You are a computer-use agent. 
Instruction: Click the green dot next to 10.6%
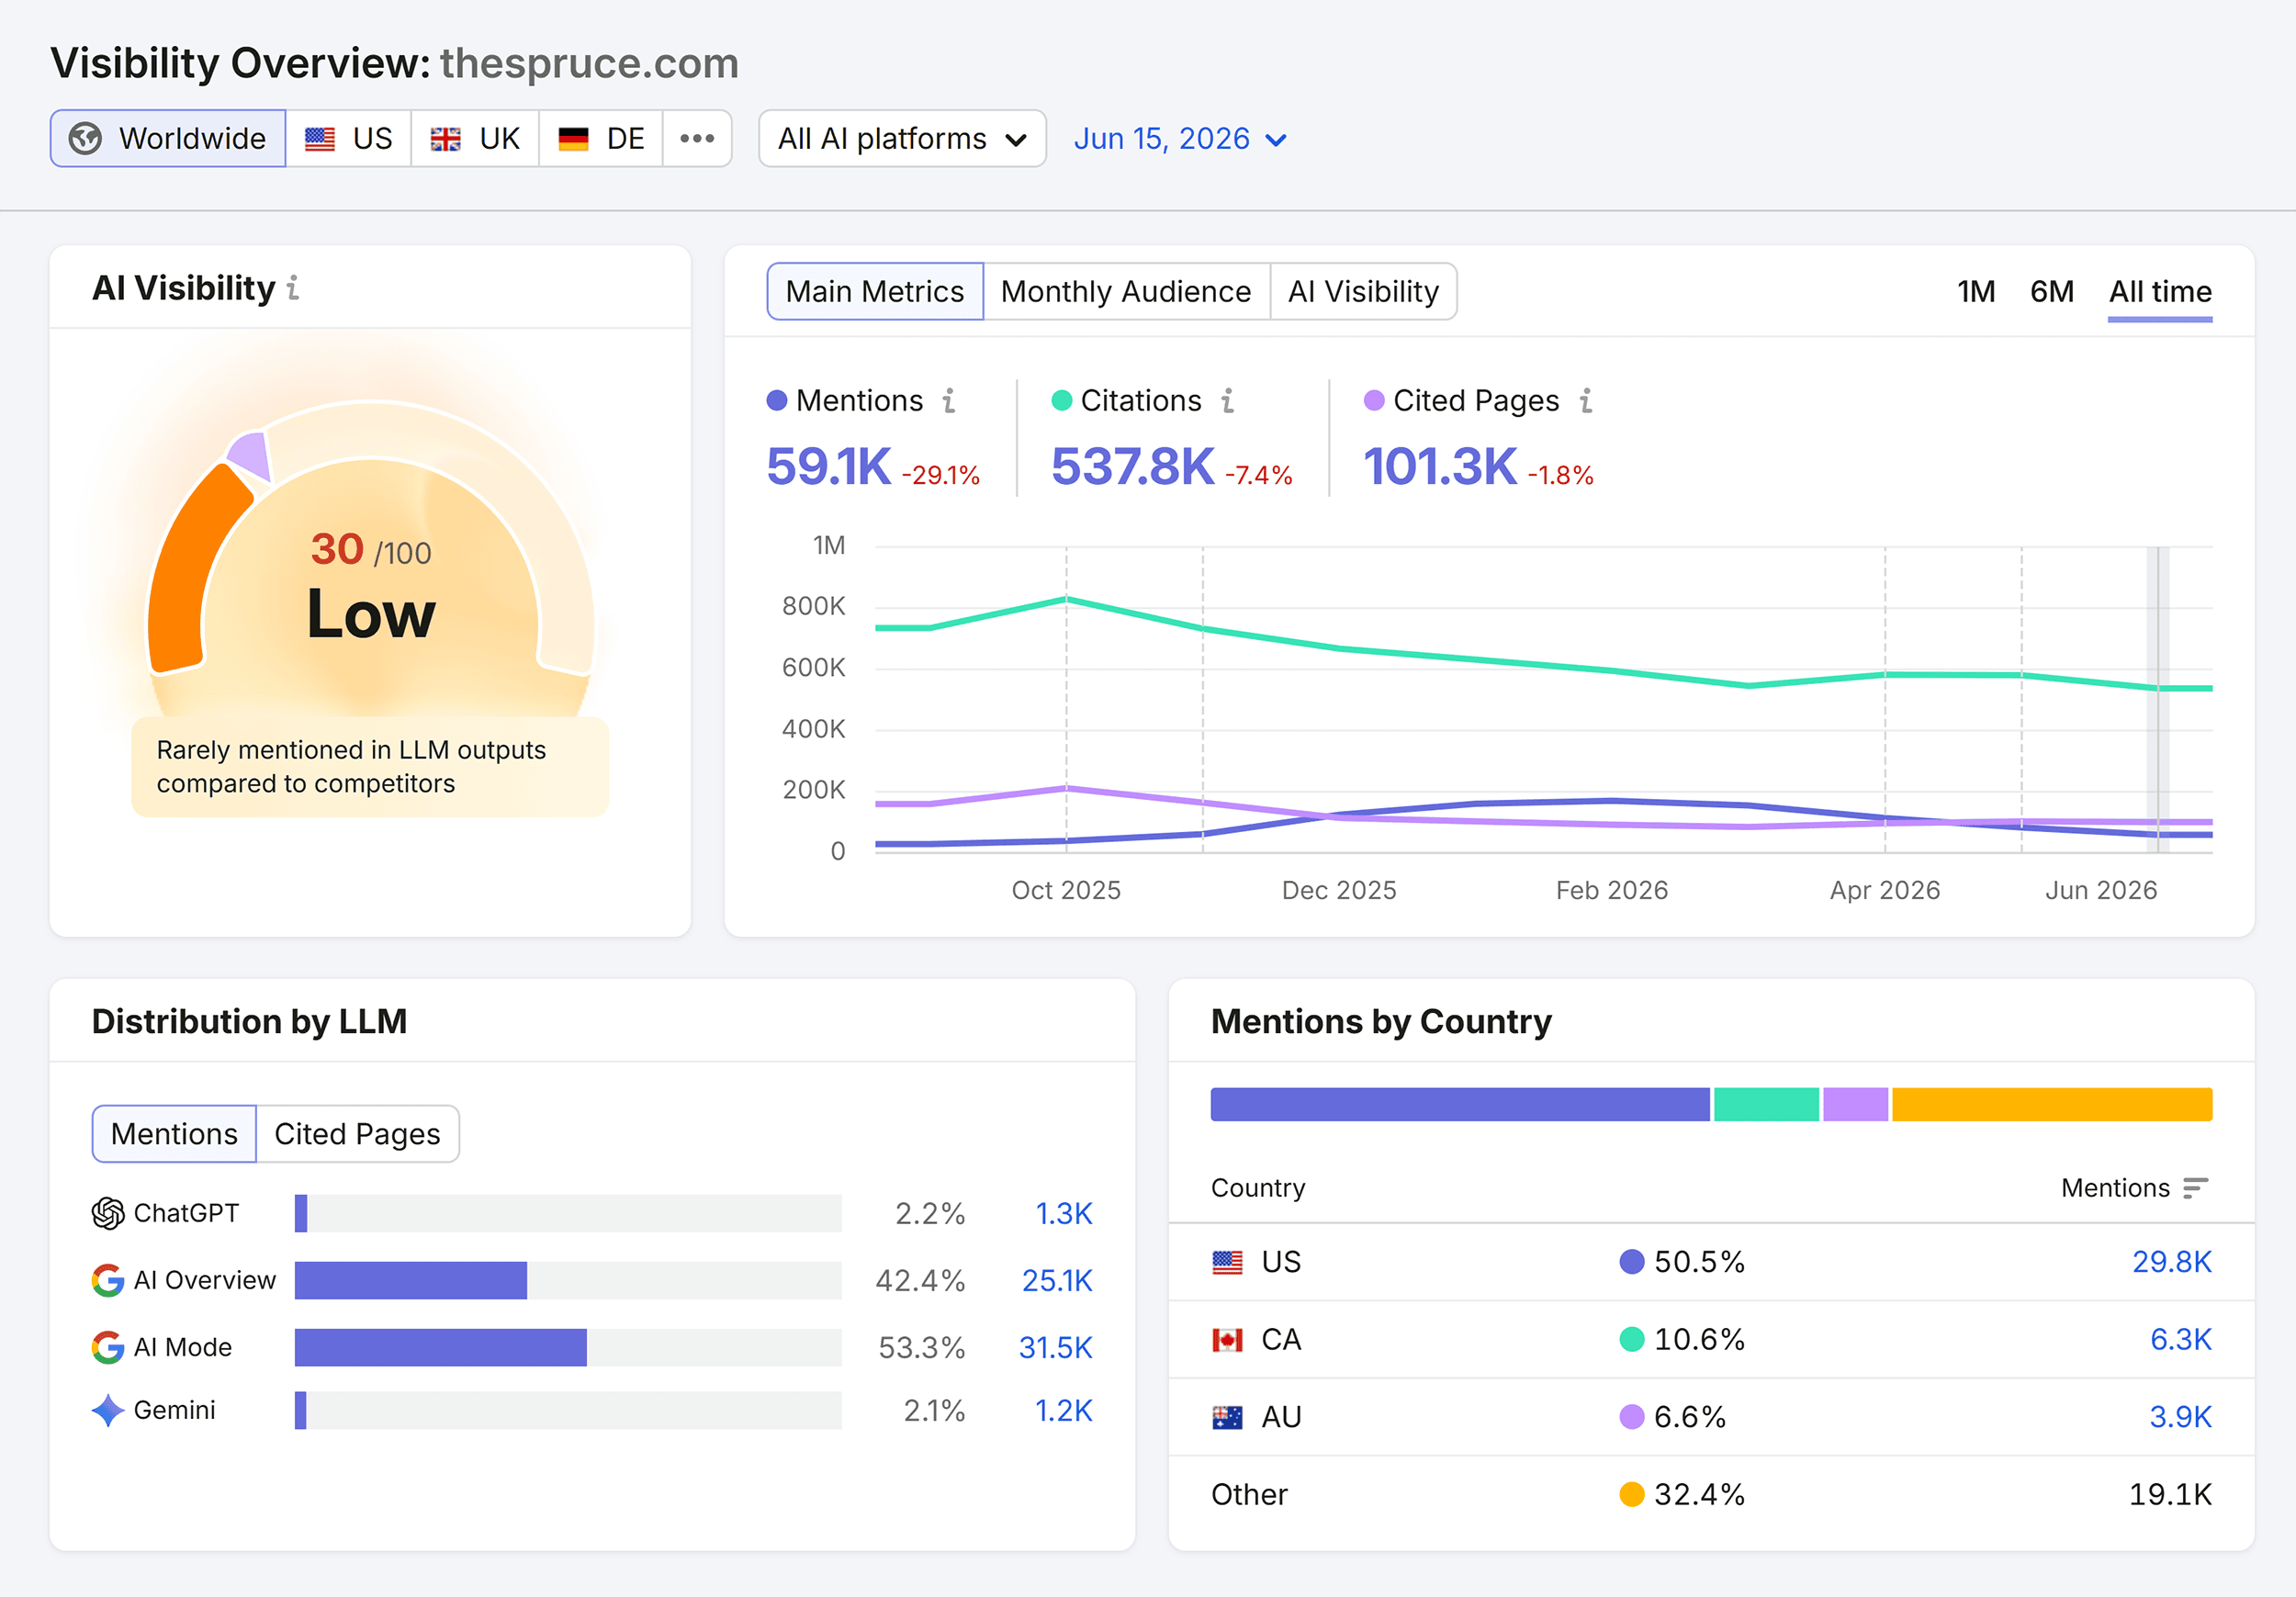(1632, 1339)
